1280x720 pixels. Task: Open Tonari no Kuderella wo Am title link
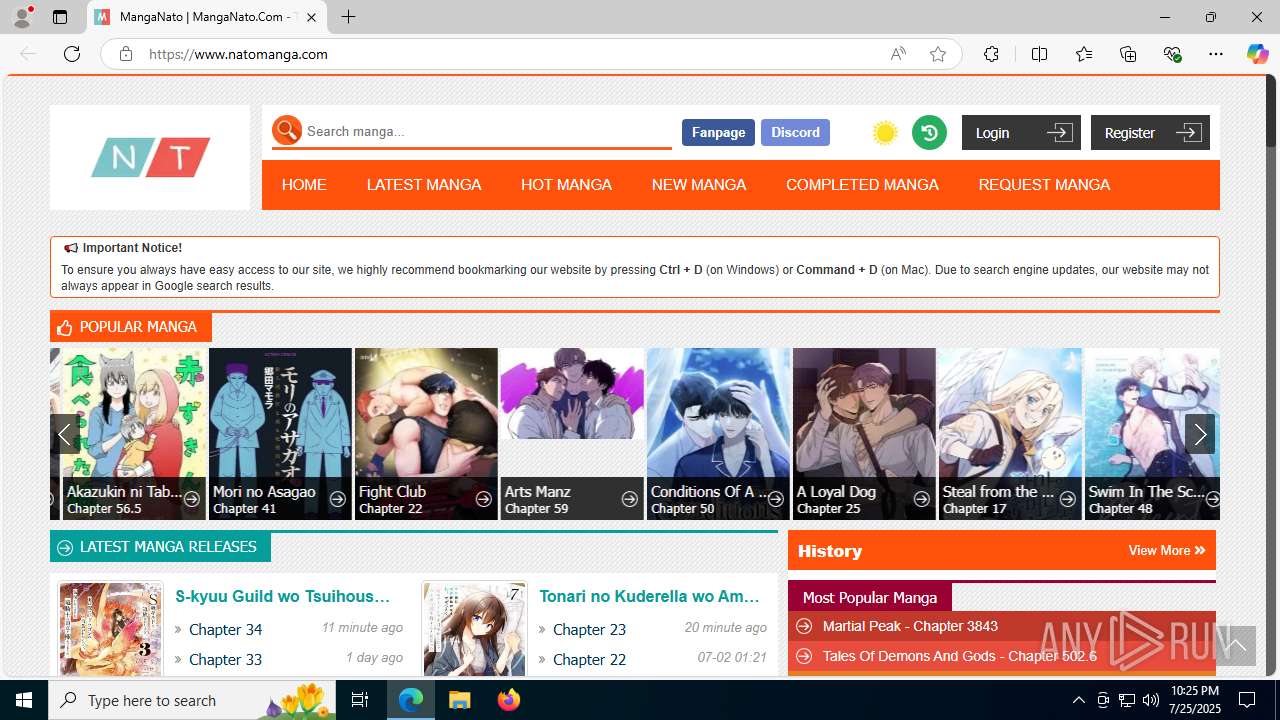coord(650,596)
